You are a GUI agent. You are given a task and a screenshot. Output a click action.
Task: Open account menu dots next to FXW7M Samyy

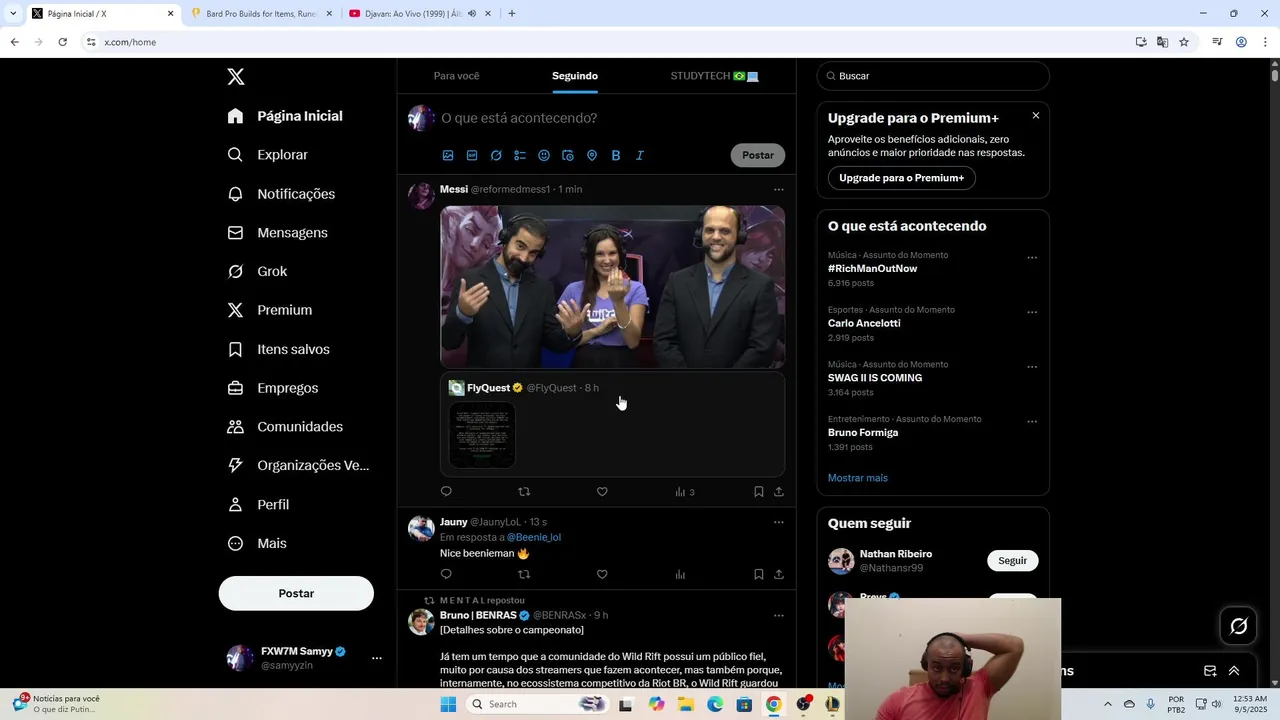point(377,658)
